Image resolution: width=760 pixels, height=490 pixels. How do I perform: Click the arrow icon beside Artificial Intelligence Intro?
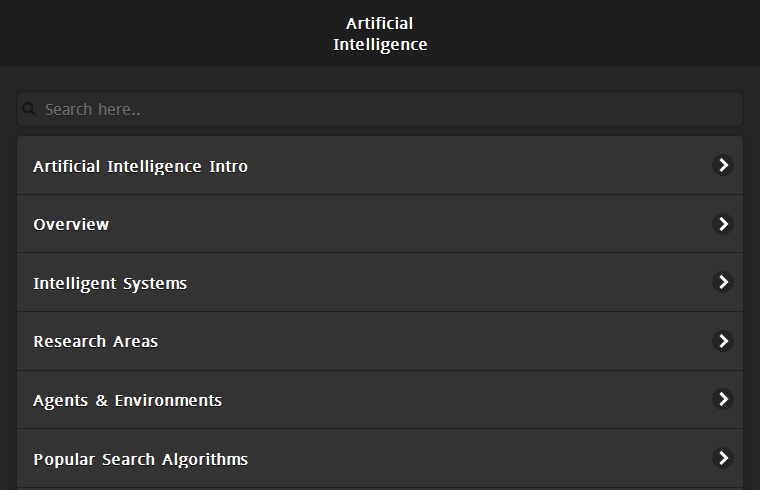click(x=722, y=165)
